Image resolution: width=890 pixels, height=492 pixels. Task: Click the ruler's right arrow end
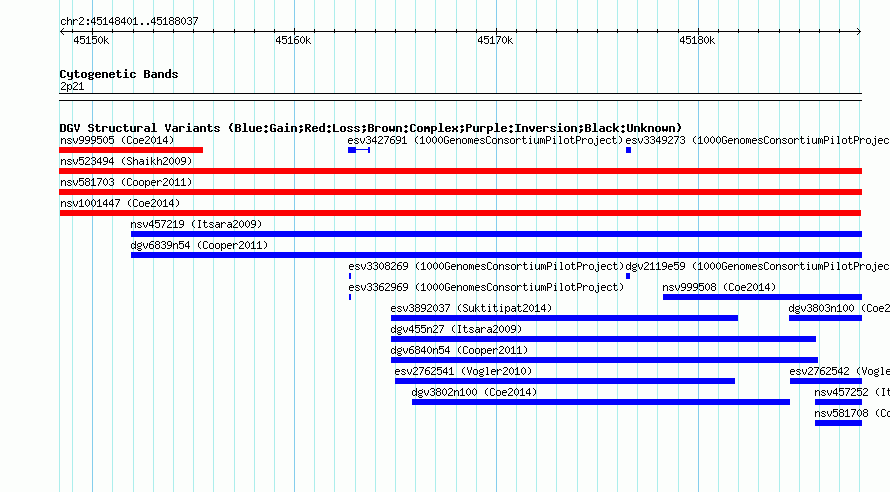pos(859,31)
